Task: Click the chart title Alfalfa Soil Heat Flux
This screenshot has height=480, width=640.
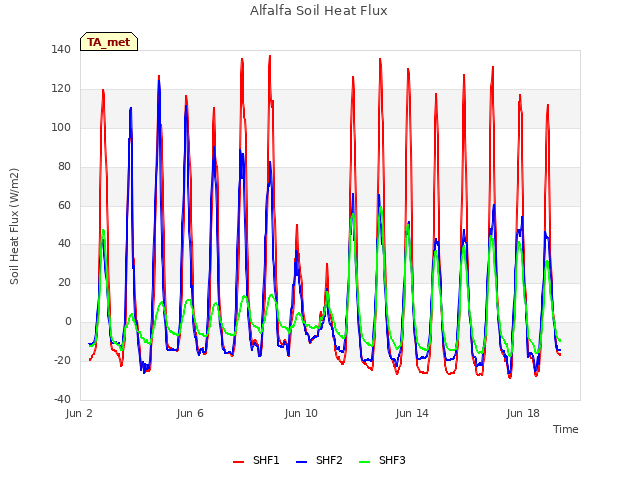Action: 318,11
